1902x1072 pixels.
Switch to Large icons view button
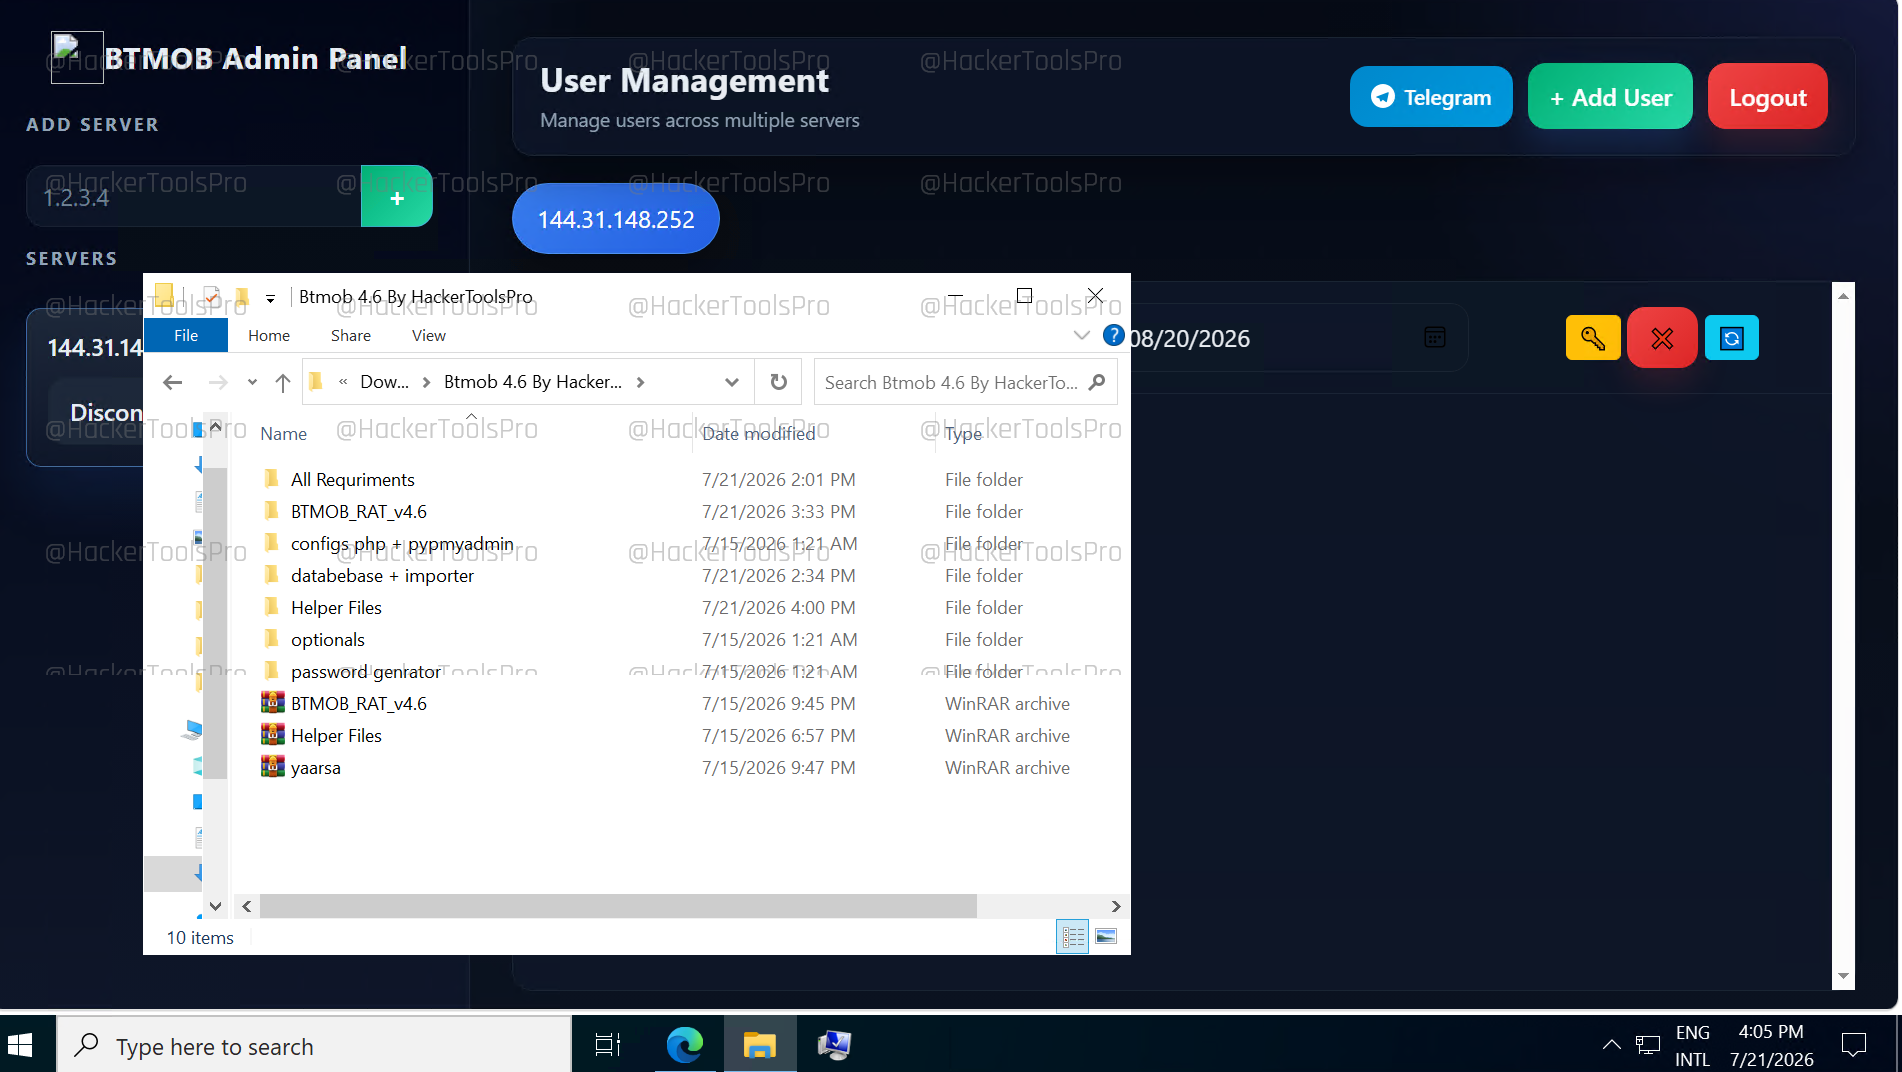tap(1106, 937)
